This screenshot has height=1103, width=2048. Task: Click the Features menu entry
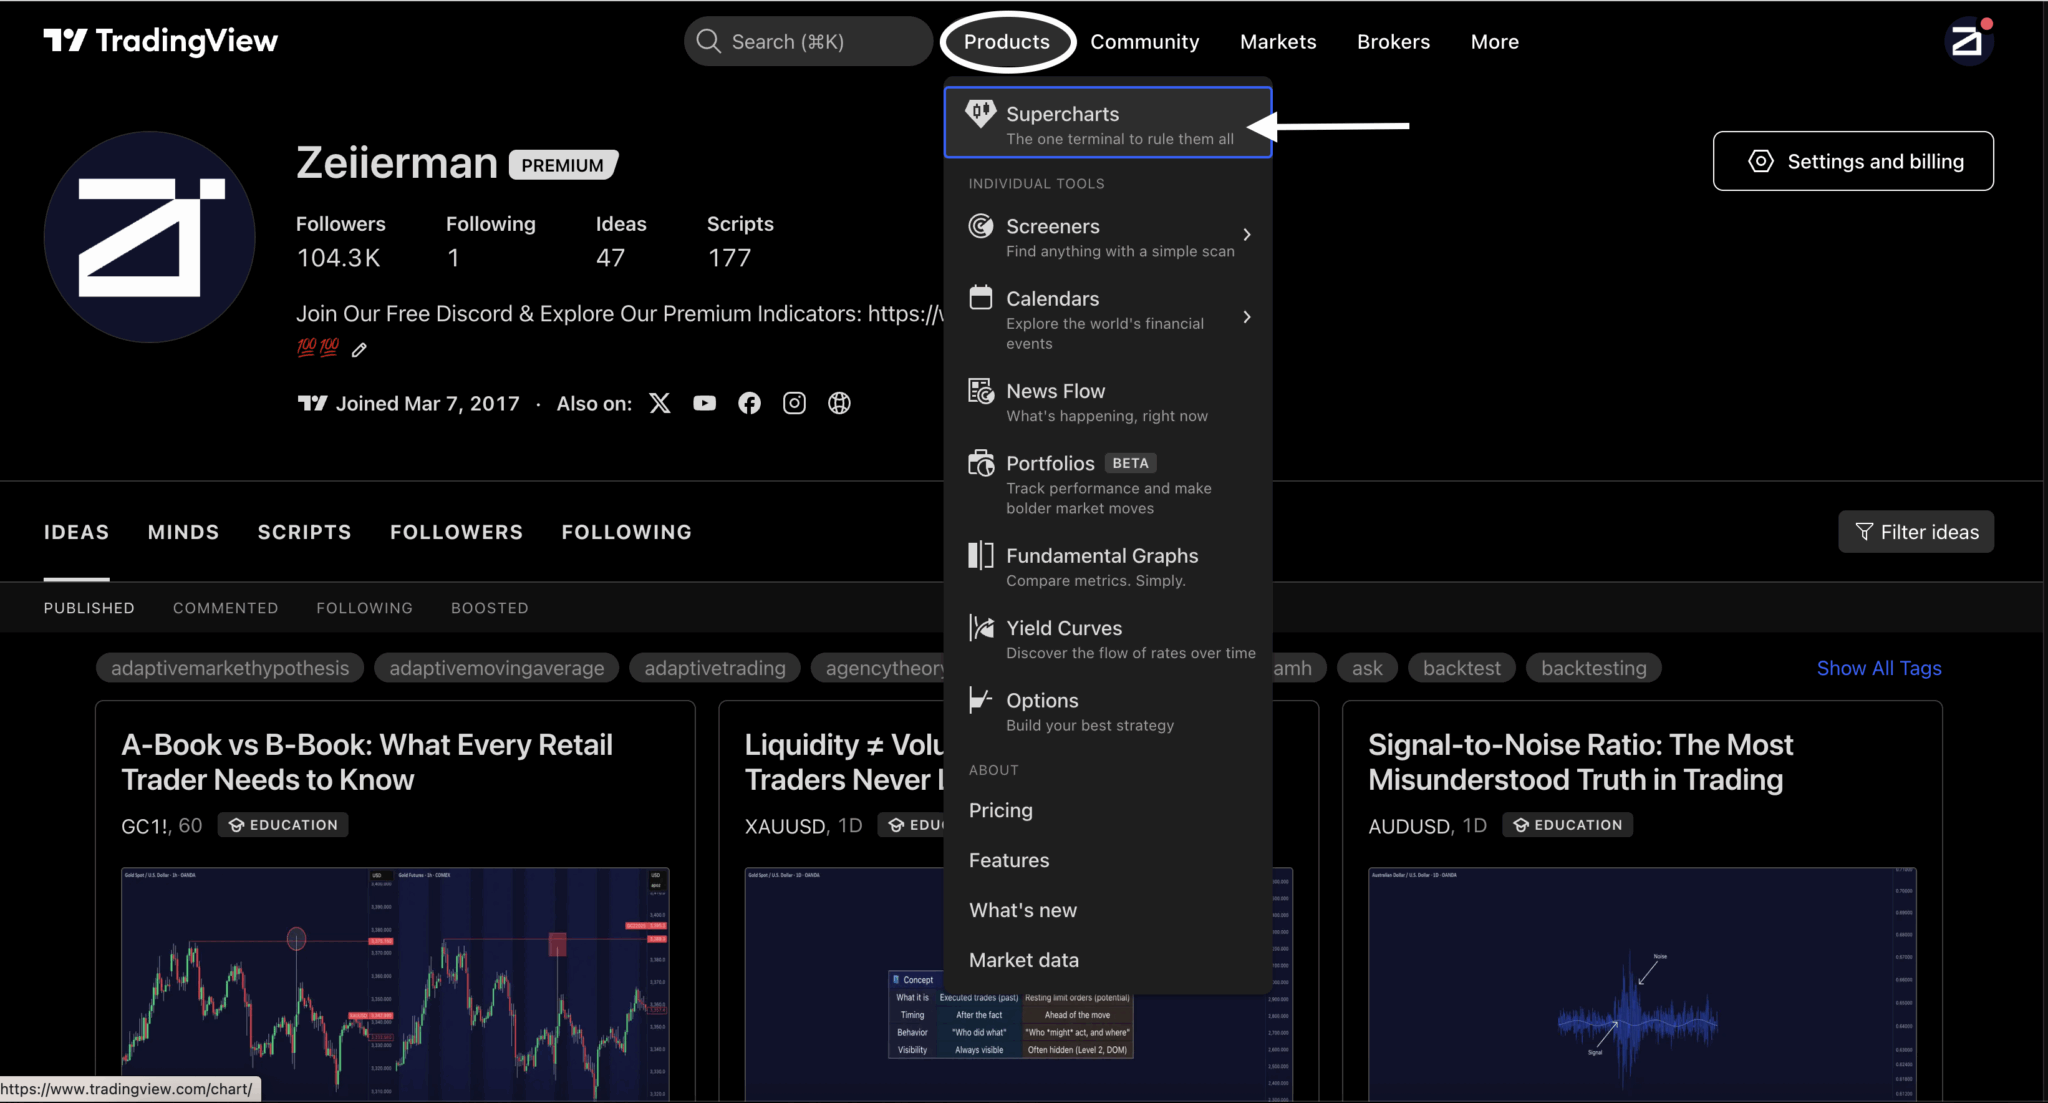(1009, 860)
